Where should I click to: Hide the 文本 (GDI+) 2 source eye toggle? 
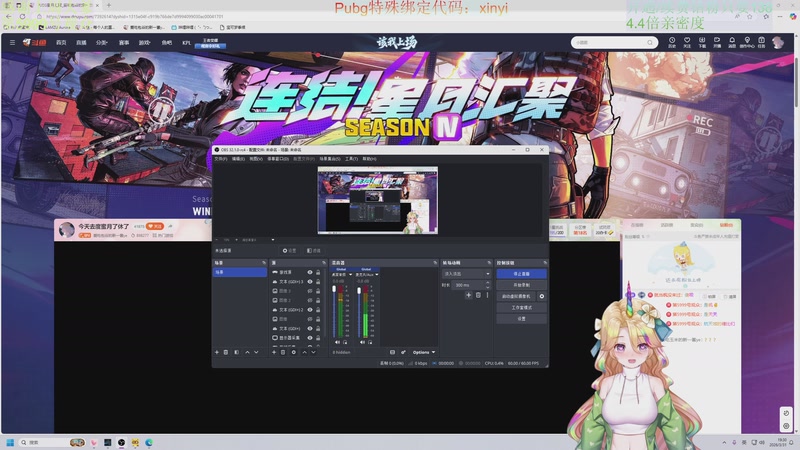310,310
